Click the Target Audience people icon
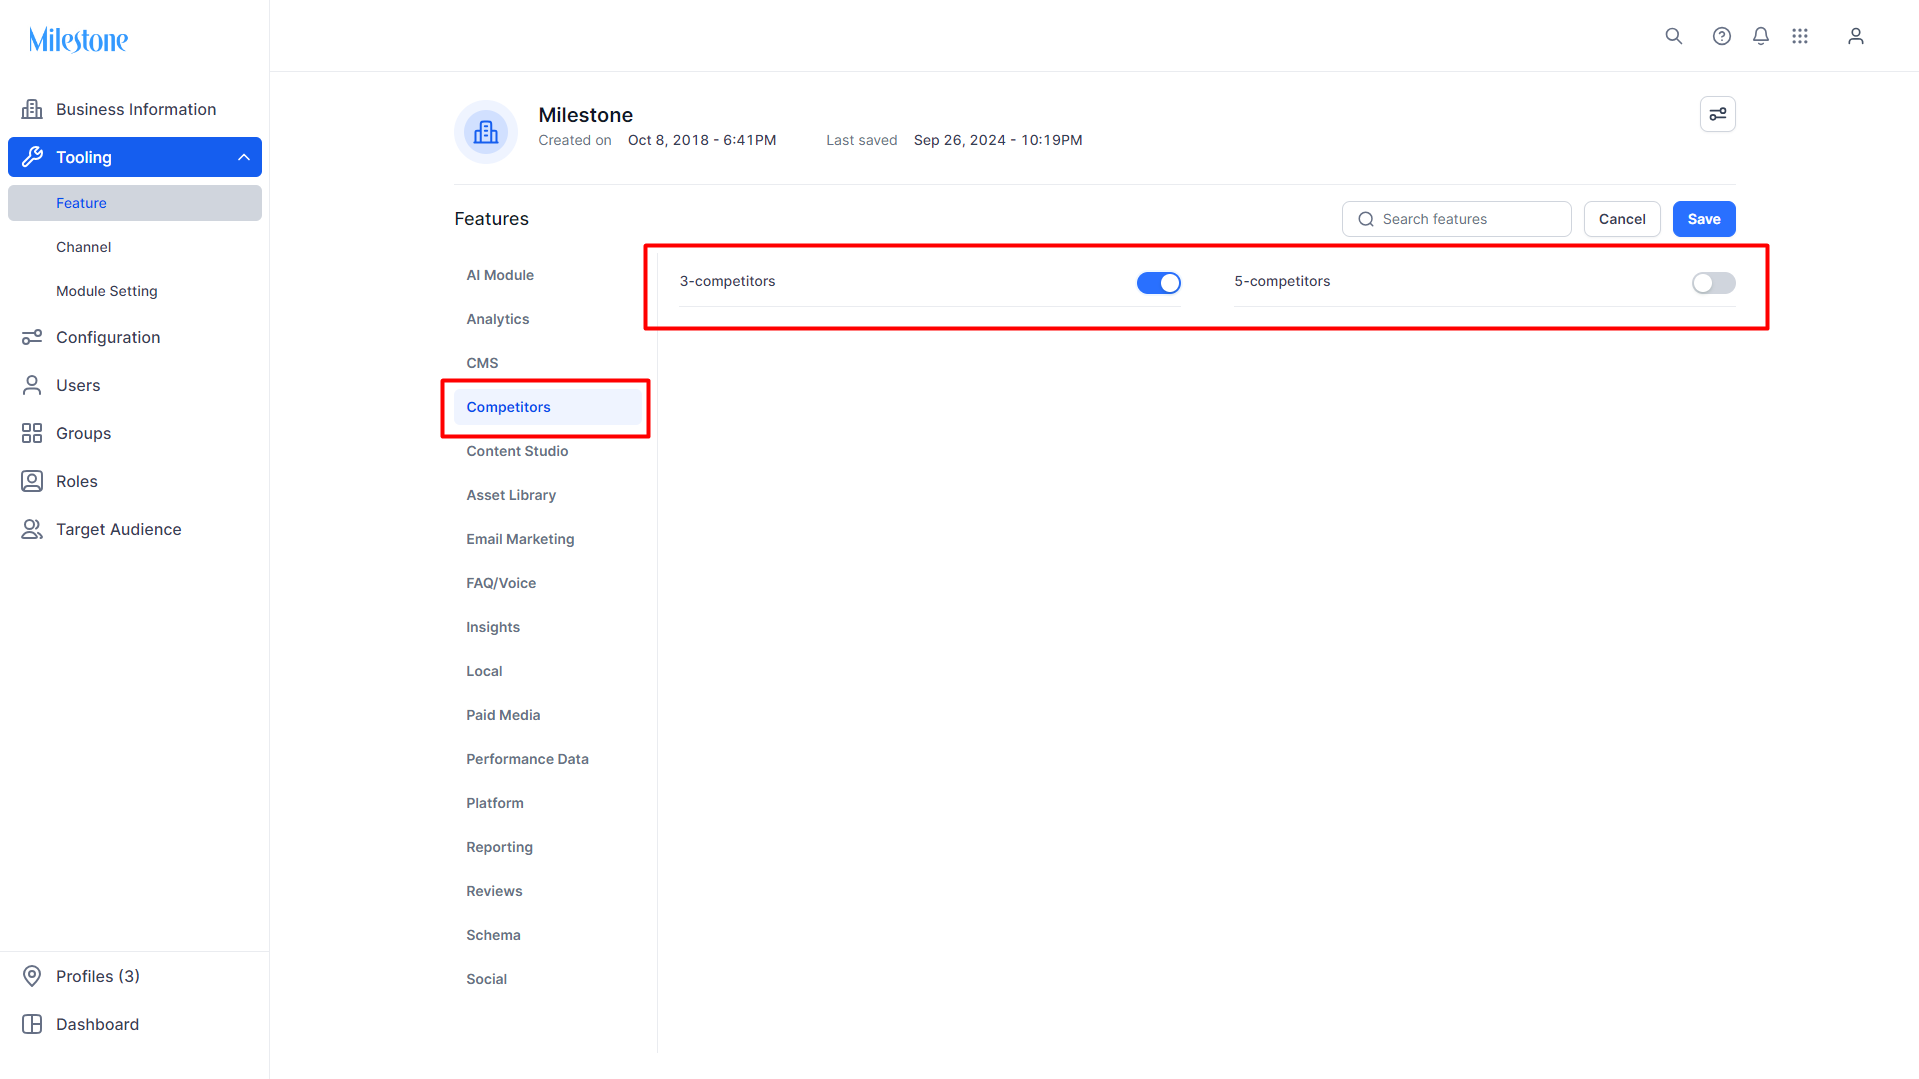 pos(32,529)
